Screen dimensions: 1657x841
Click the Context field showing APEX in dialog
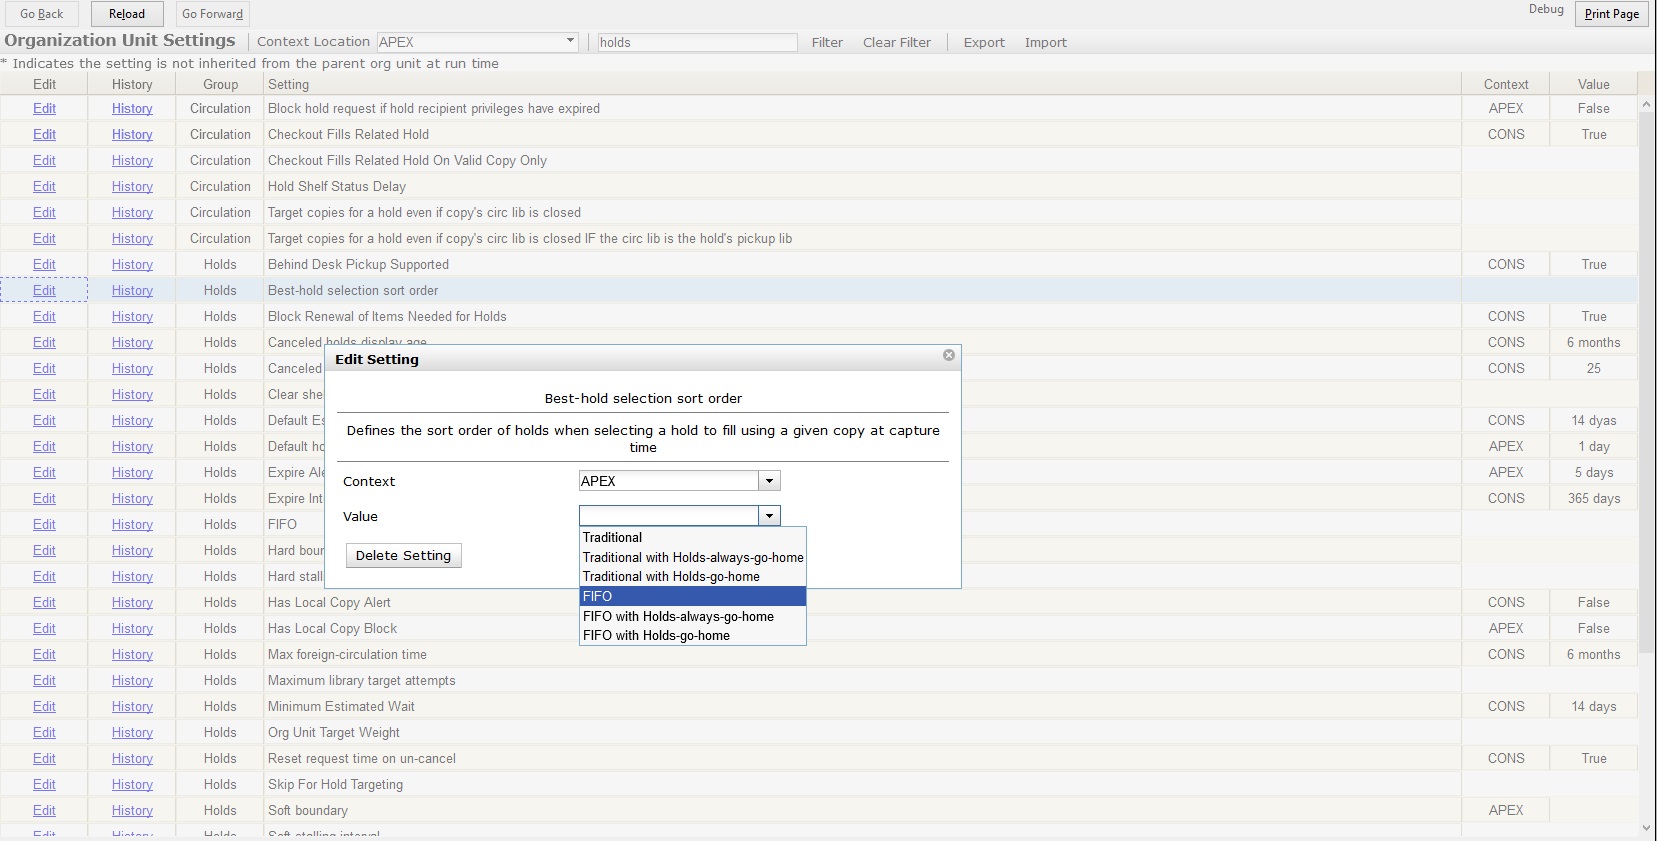(669, 481)
